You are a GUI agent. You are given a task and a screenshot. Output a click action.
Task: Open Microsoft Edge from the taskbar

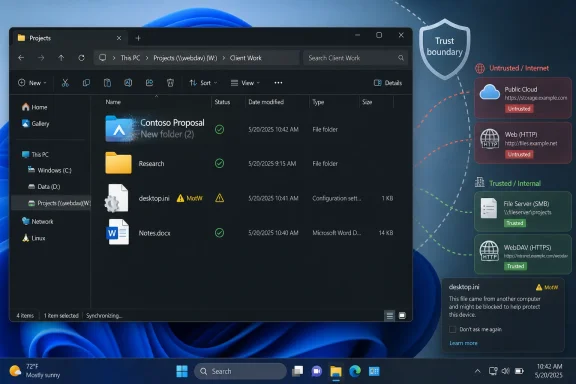(x=355, y=371)
